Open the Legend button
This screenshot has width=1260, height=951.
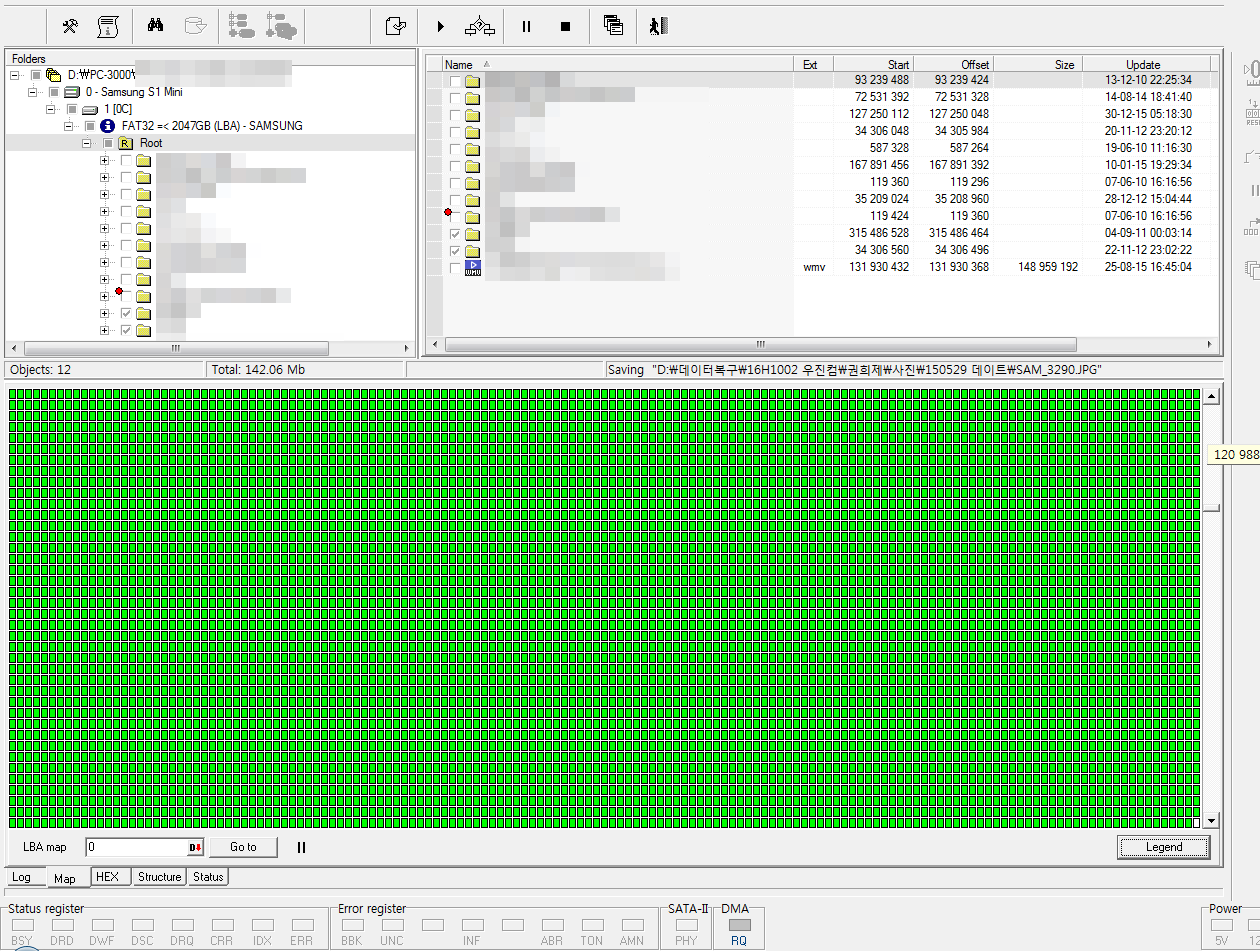click(1163, 847)
